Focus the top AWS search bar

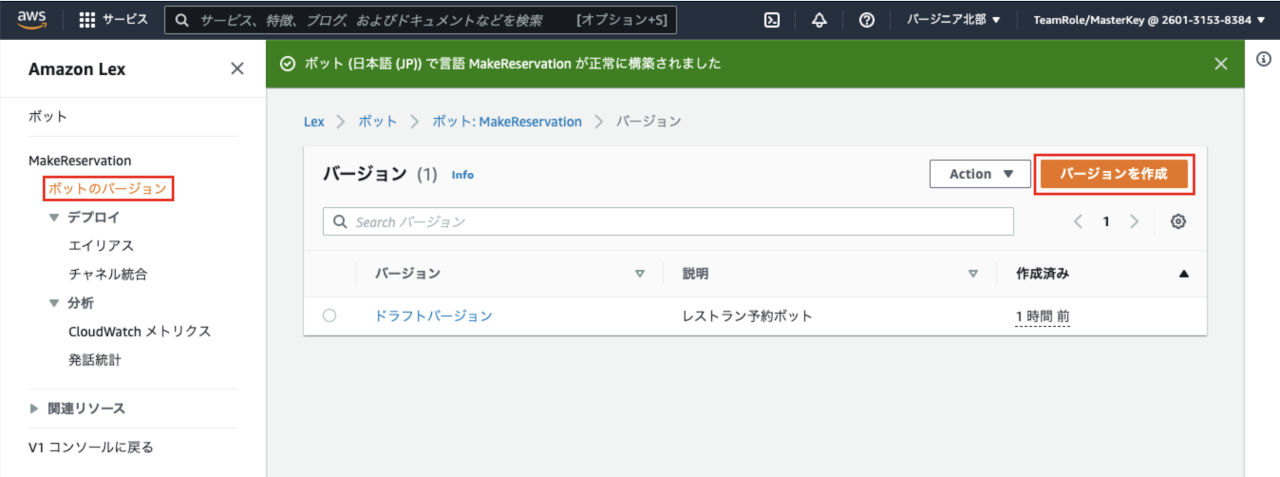pyautogui.click(x=420, y=19)
